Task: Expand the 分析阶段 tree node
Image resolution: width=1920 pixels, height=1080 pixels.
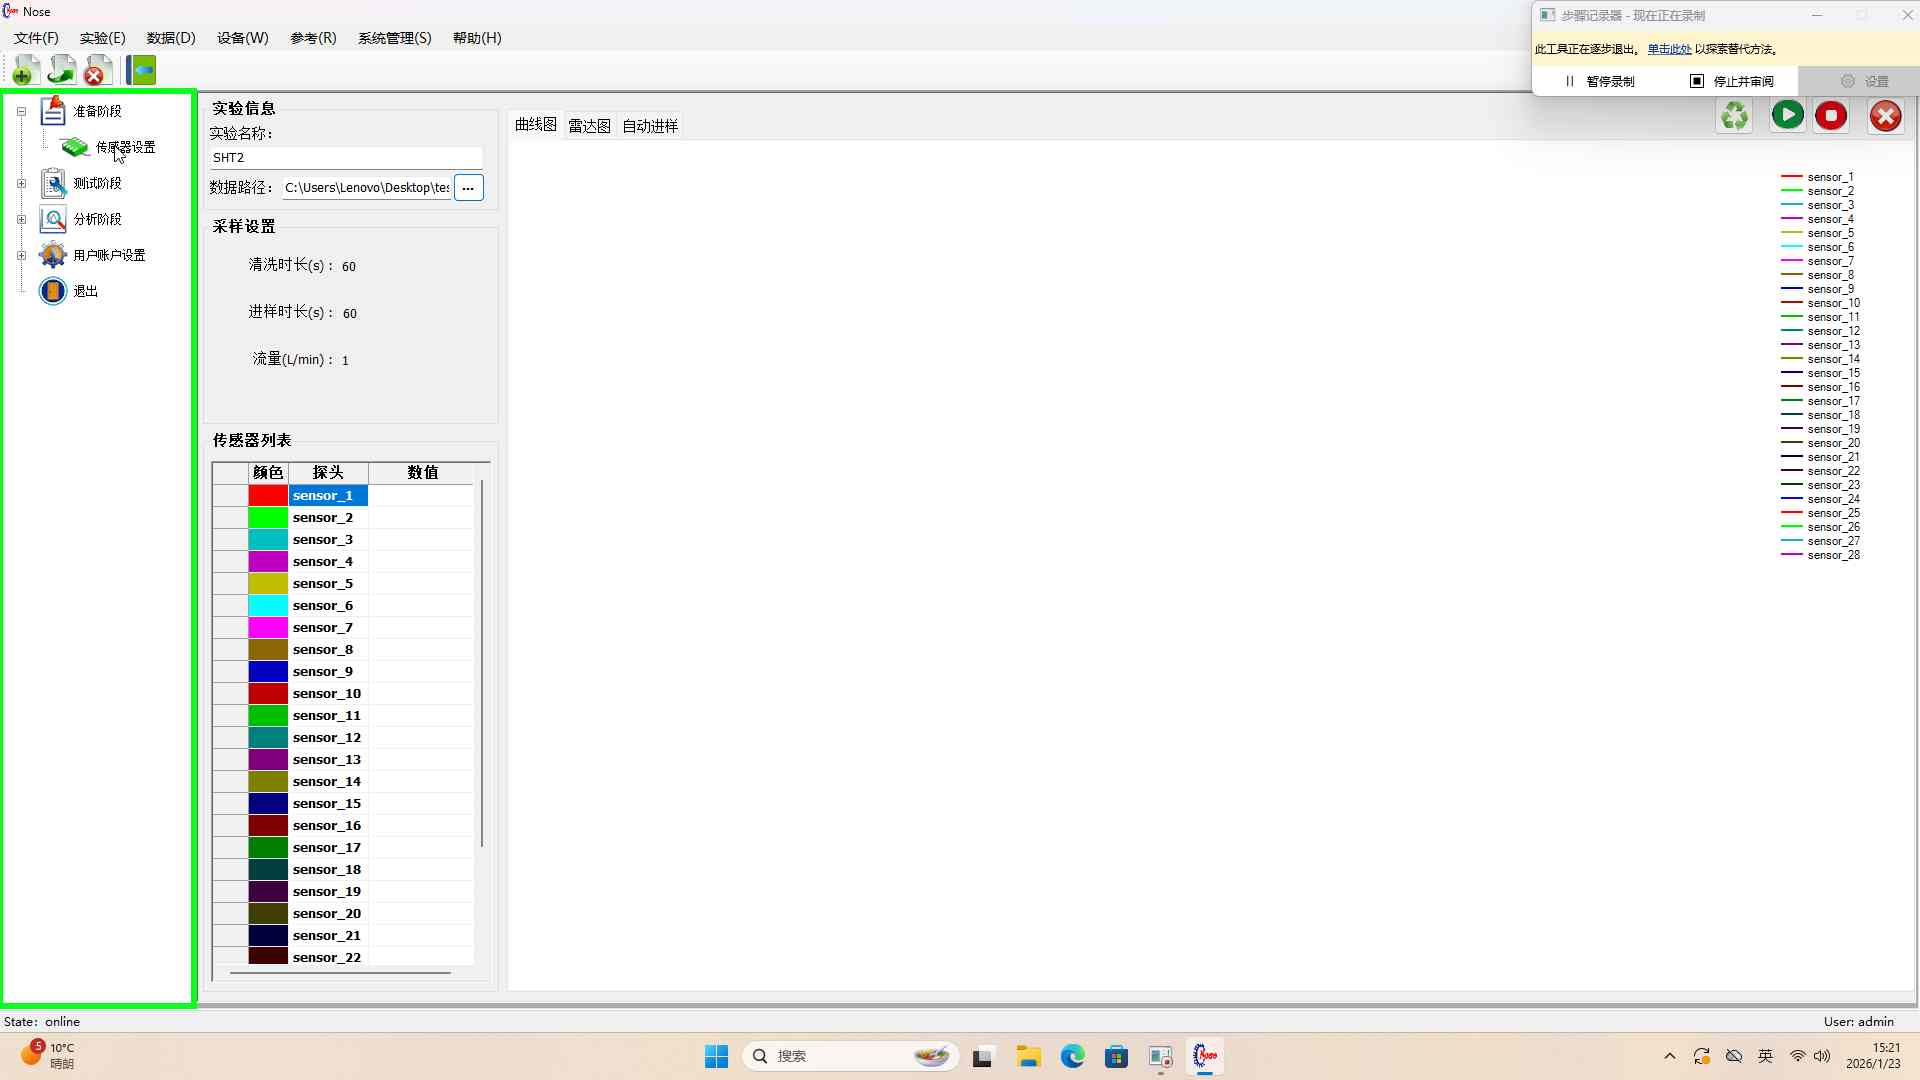Action: click(21, 220)
